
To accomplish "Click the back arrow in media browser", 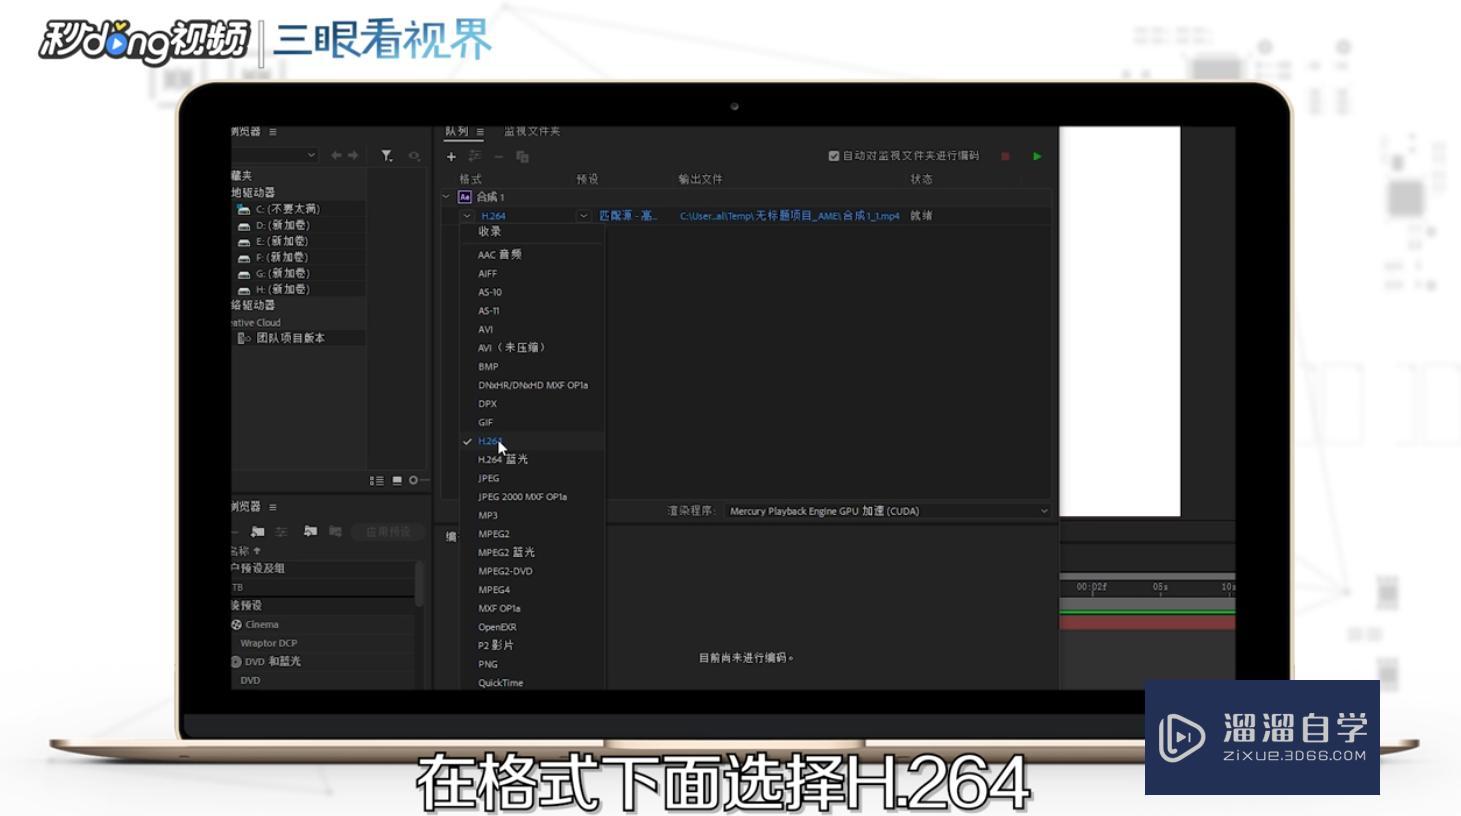I will [x=336, y=155].
